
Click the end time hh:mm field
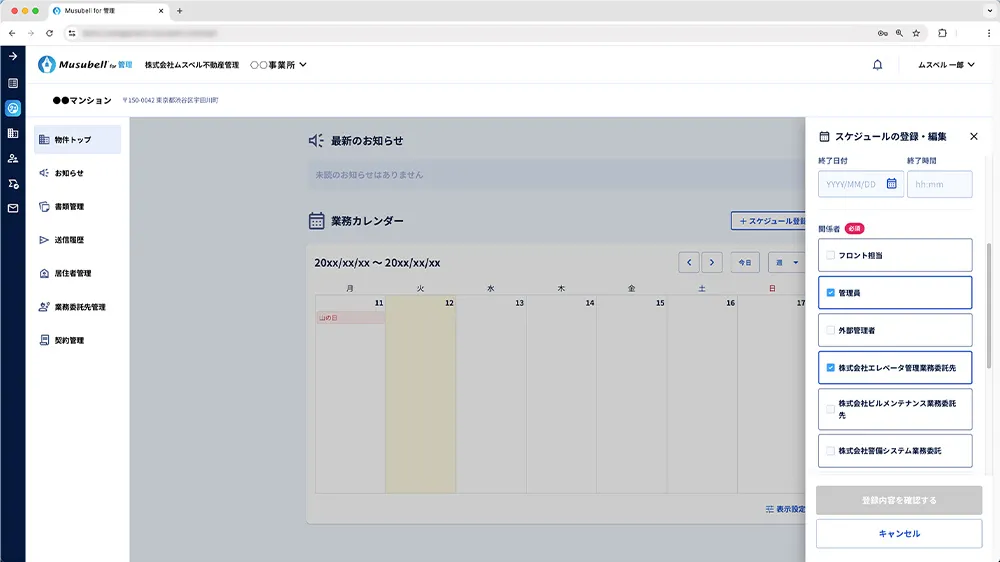point(939,184)
